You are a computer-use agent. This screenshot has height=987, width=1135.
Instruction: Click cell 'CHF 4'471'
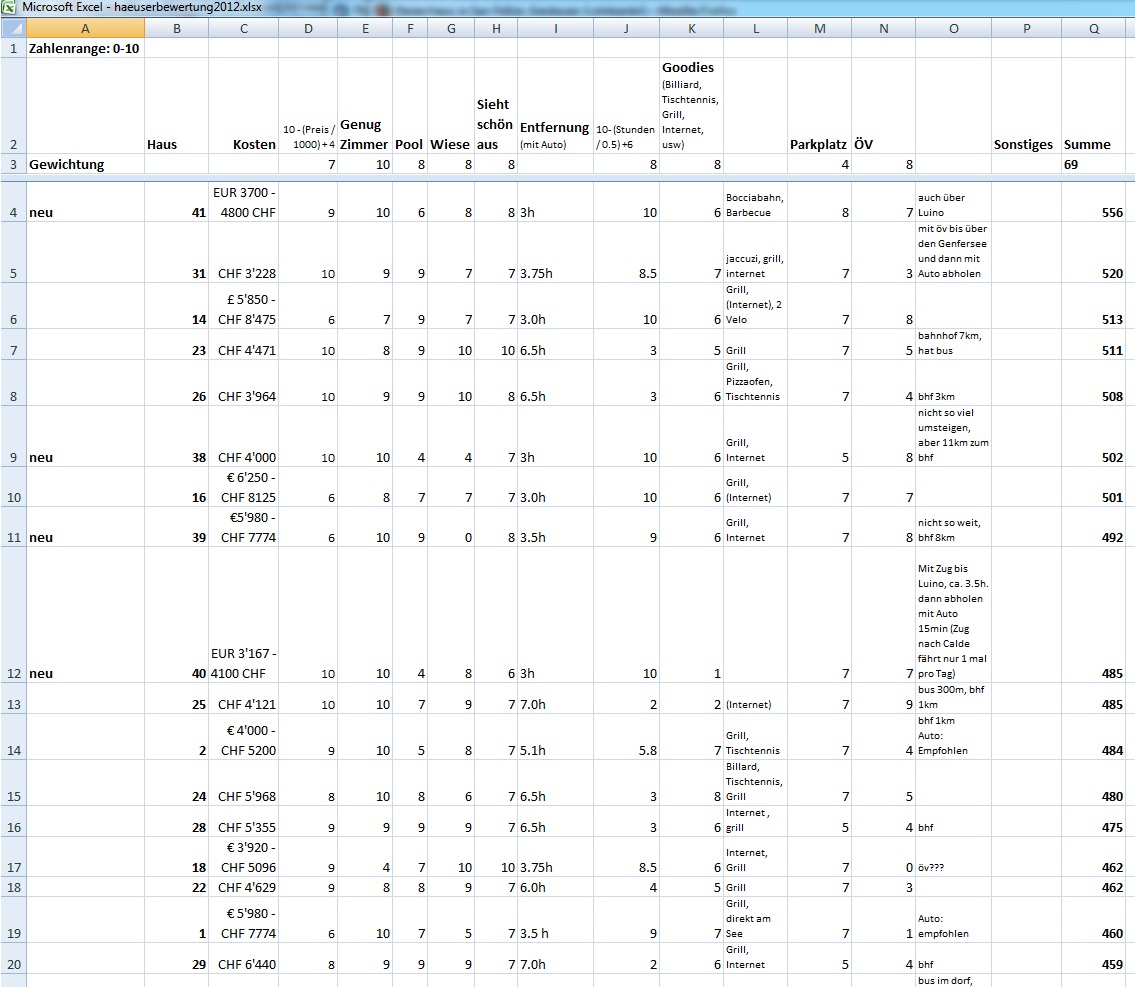point(243,344)
